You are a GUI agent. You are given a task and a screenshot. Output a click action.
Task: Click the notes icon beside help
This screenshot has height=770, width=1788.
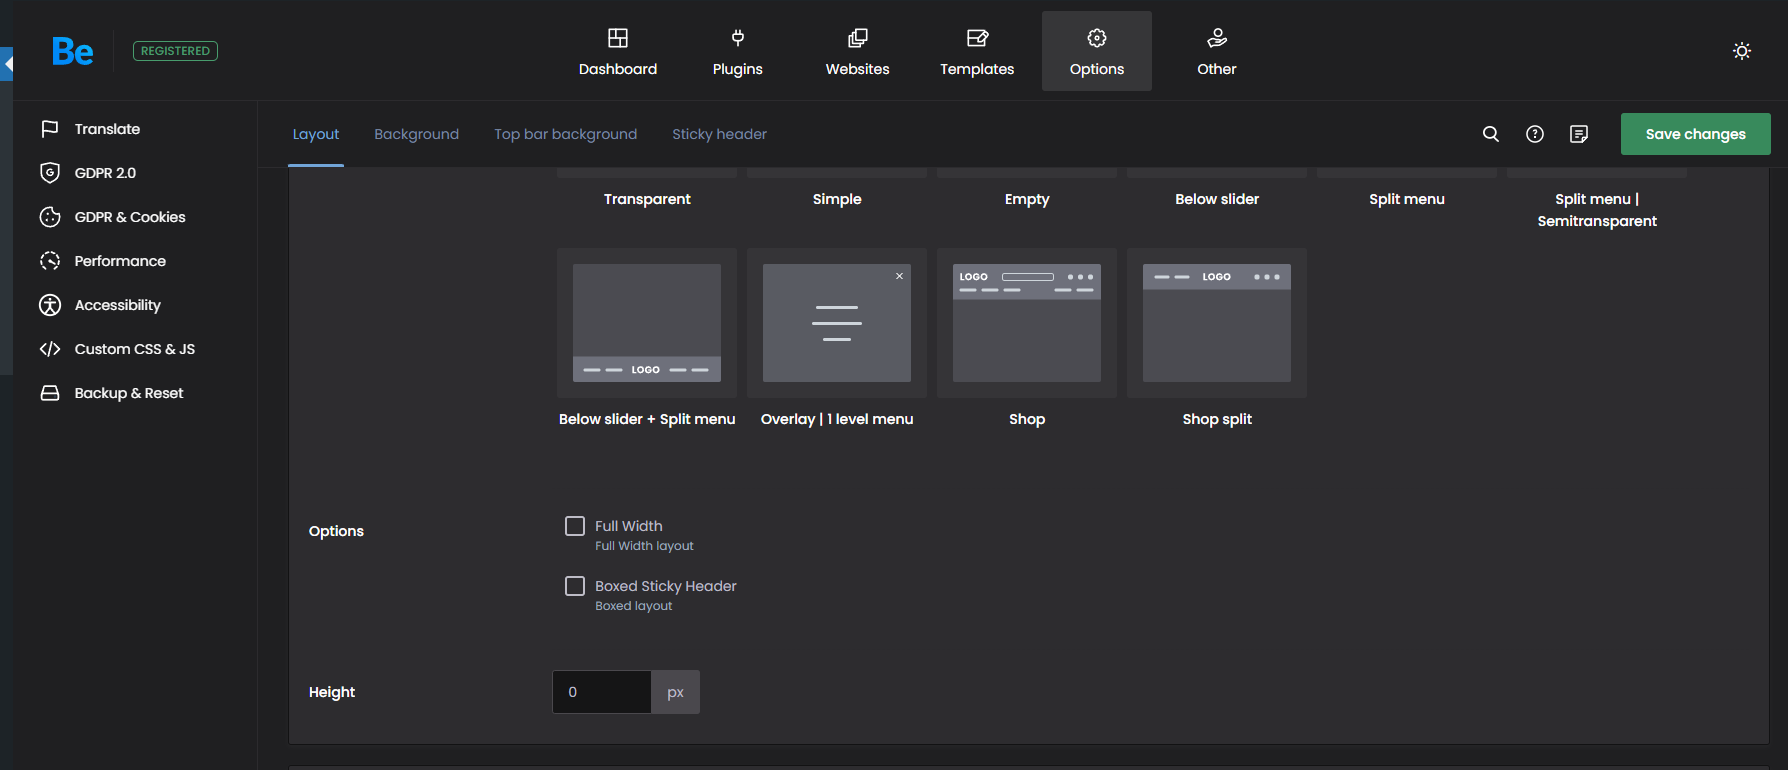coord(1578,134)
